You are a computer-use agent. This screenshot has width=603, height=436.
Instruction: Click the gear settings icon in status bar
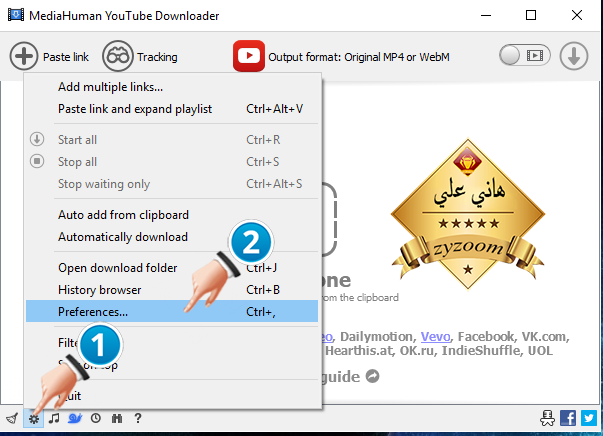[x=34, y=418]
